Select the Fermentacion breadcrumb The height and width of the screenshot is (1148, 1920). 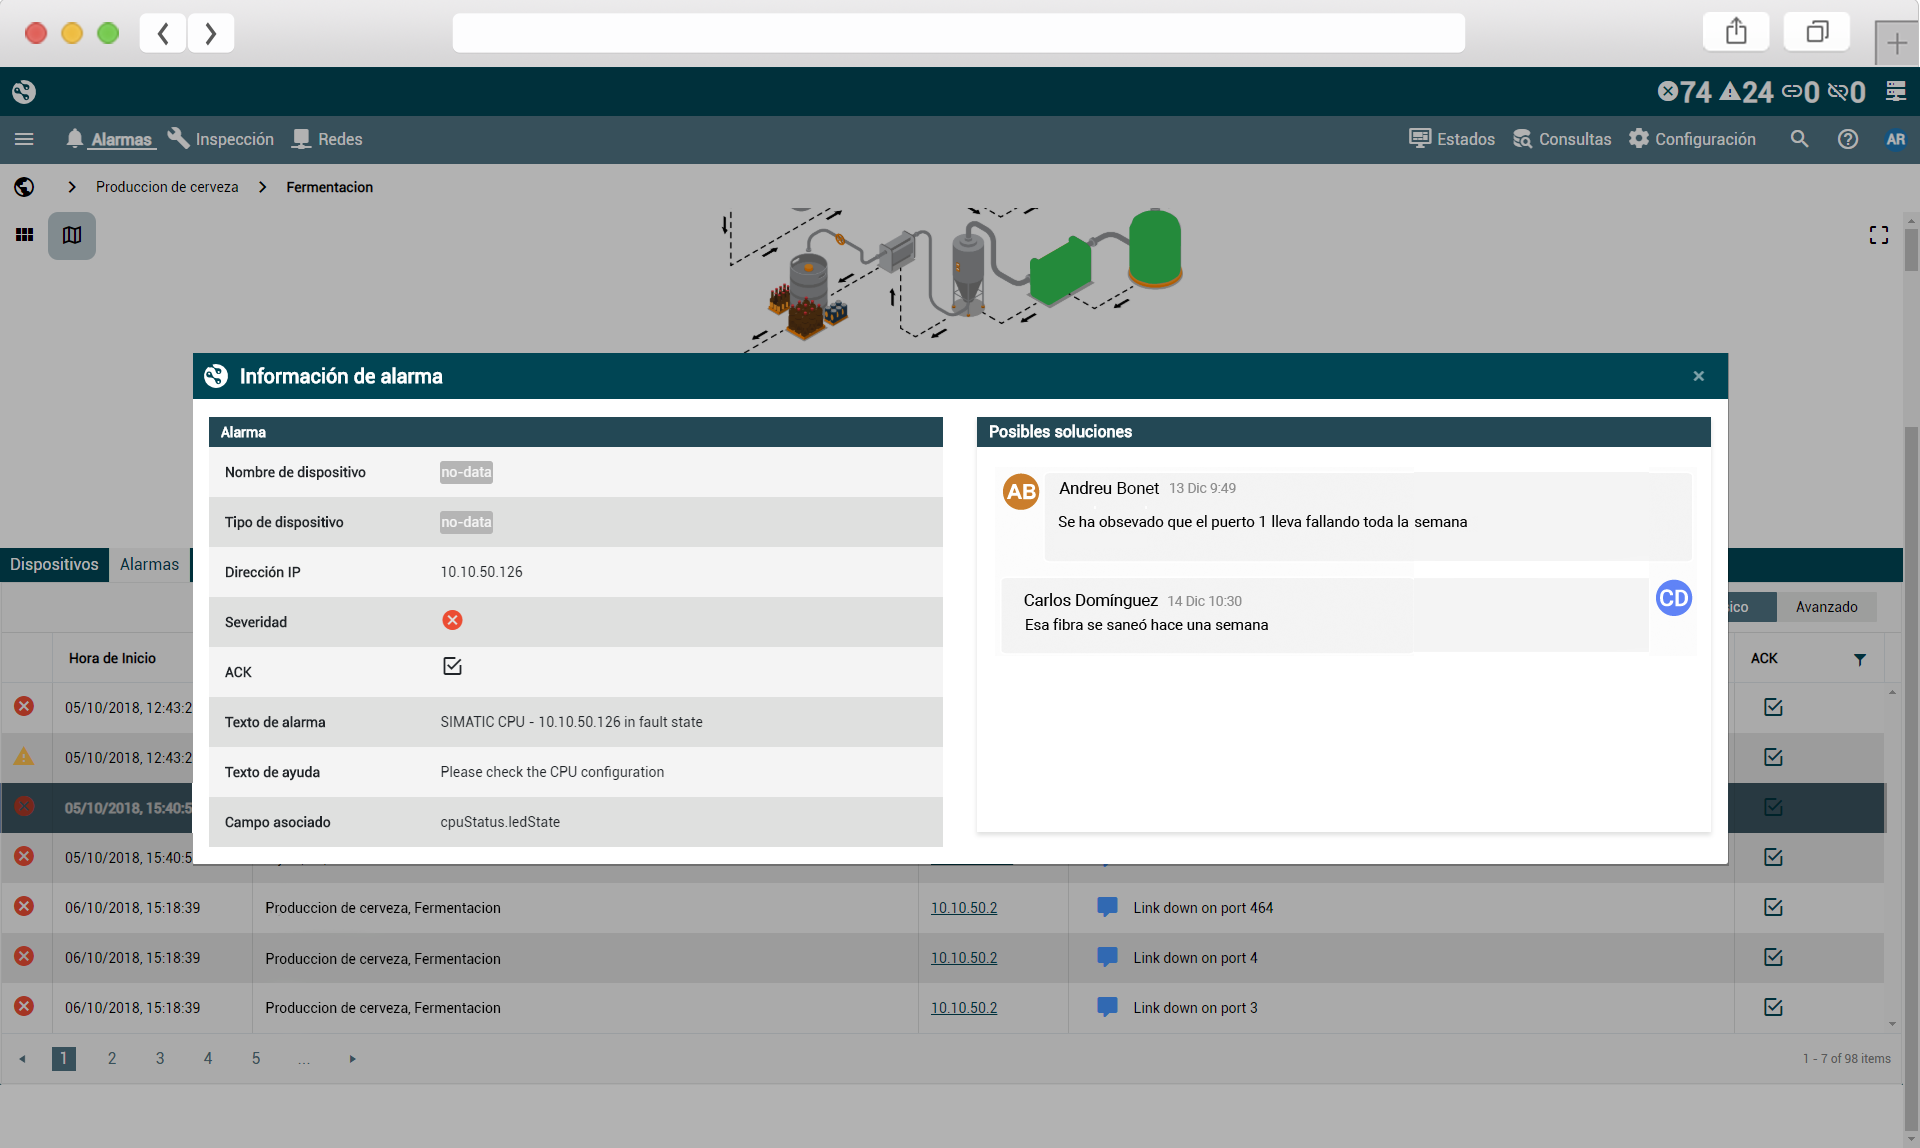click(329, 187)
